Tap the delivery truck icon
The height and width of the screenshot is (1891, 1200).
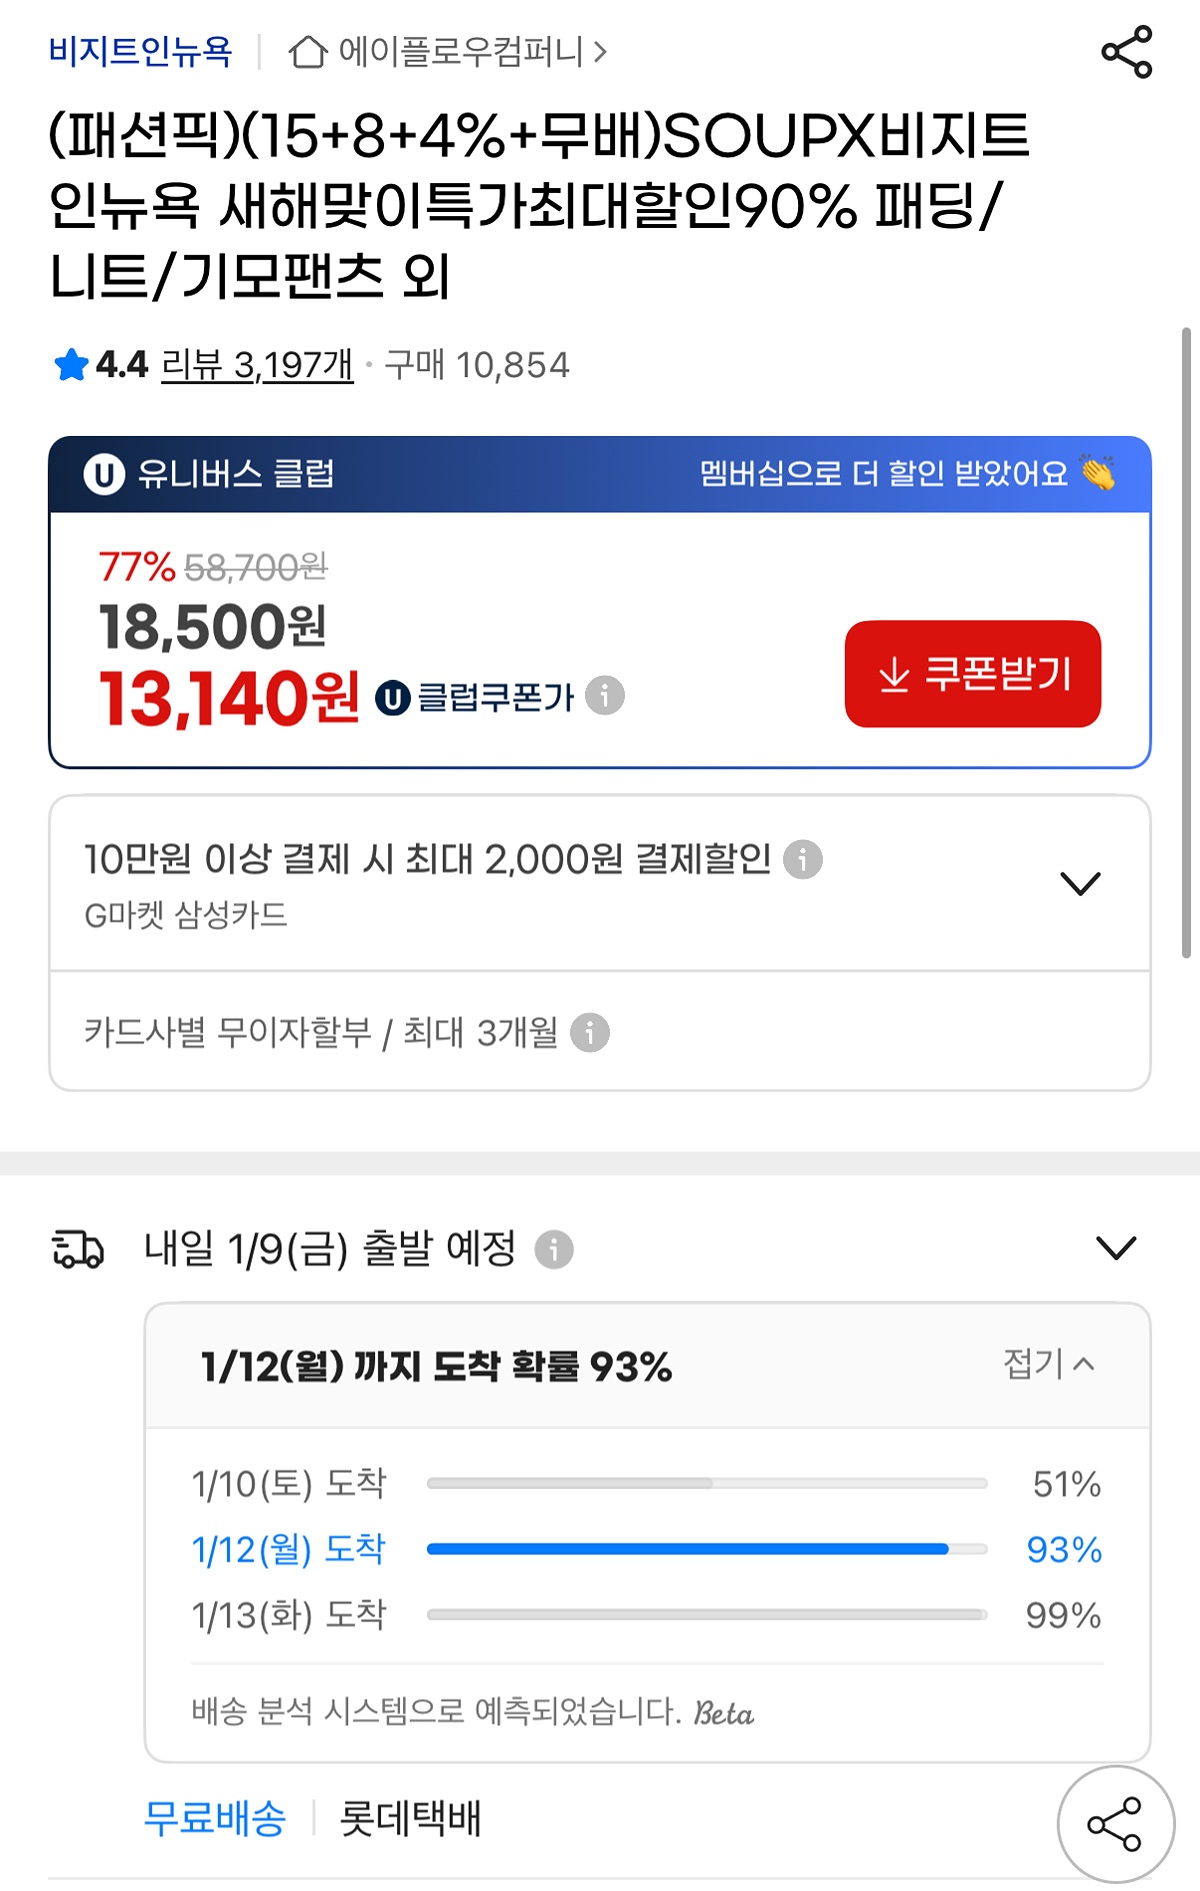[77, 1249]
